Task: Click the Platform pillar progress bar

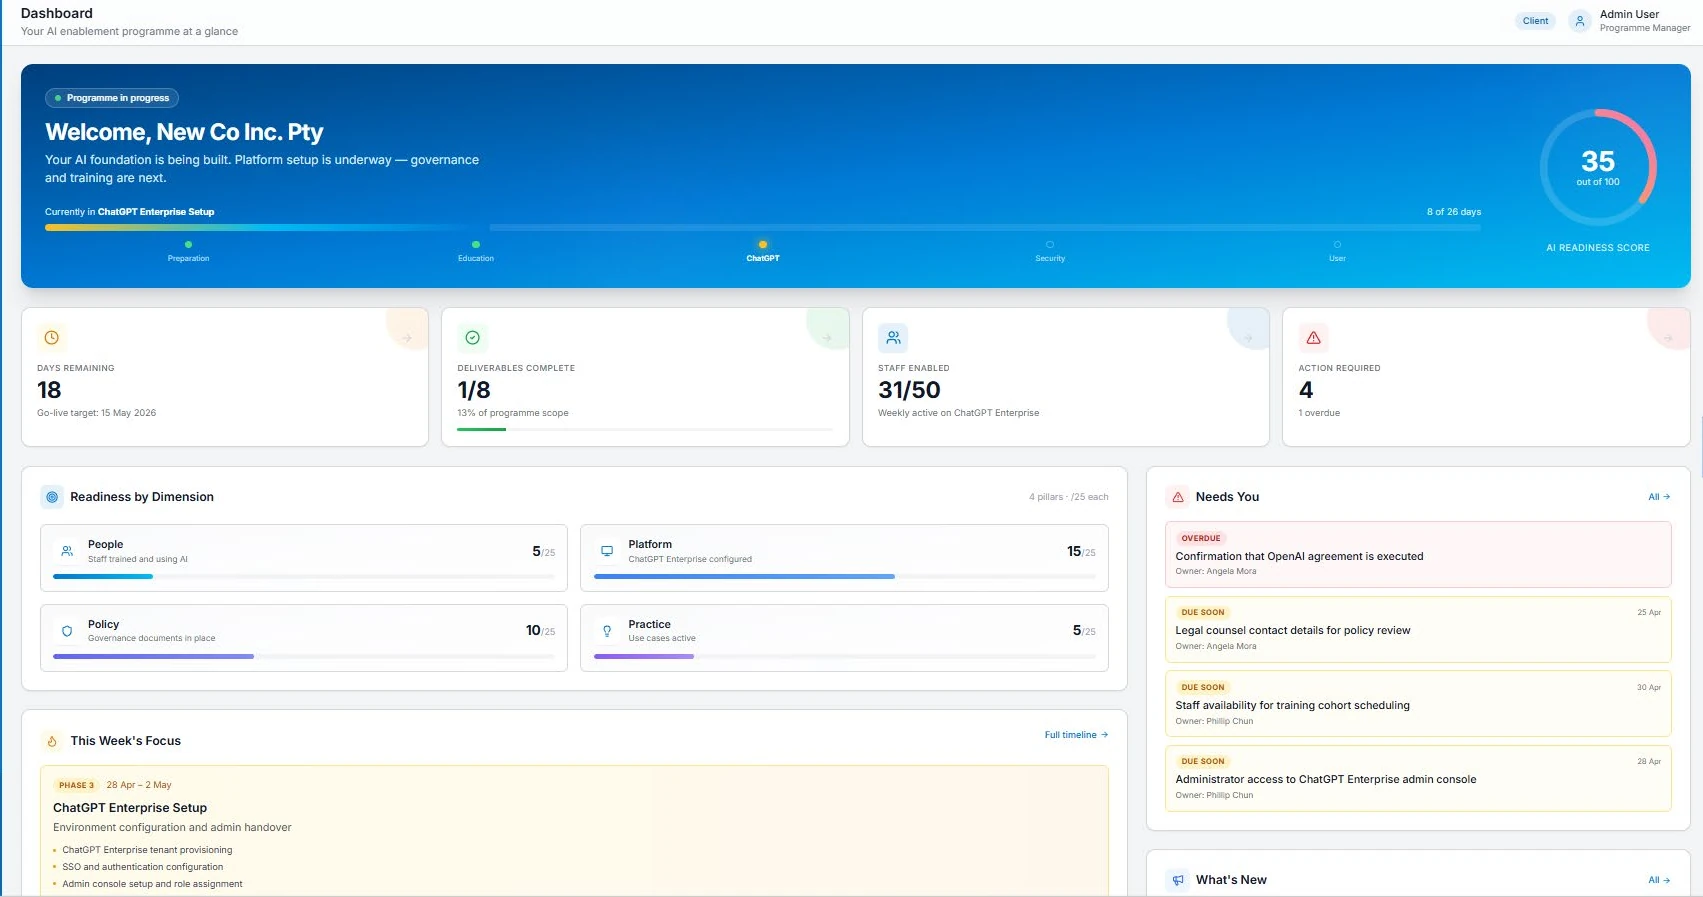Action: click(x=845, y=576)
